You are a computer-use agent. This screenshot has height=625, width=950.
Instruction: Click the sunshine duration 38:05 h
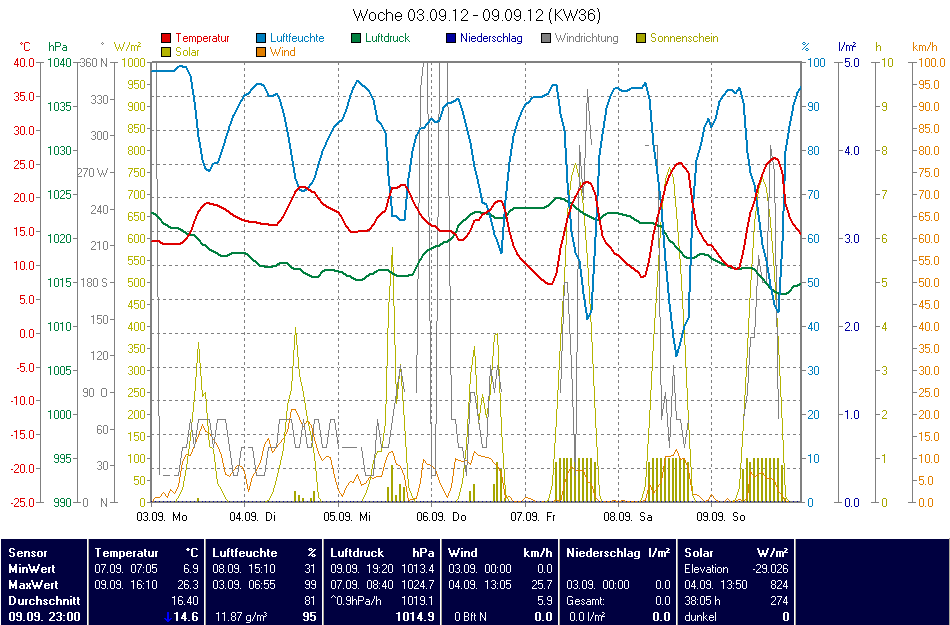point(703,601)
